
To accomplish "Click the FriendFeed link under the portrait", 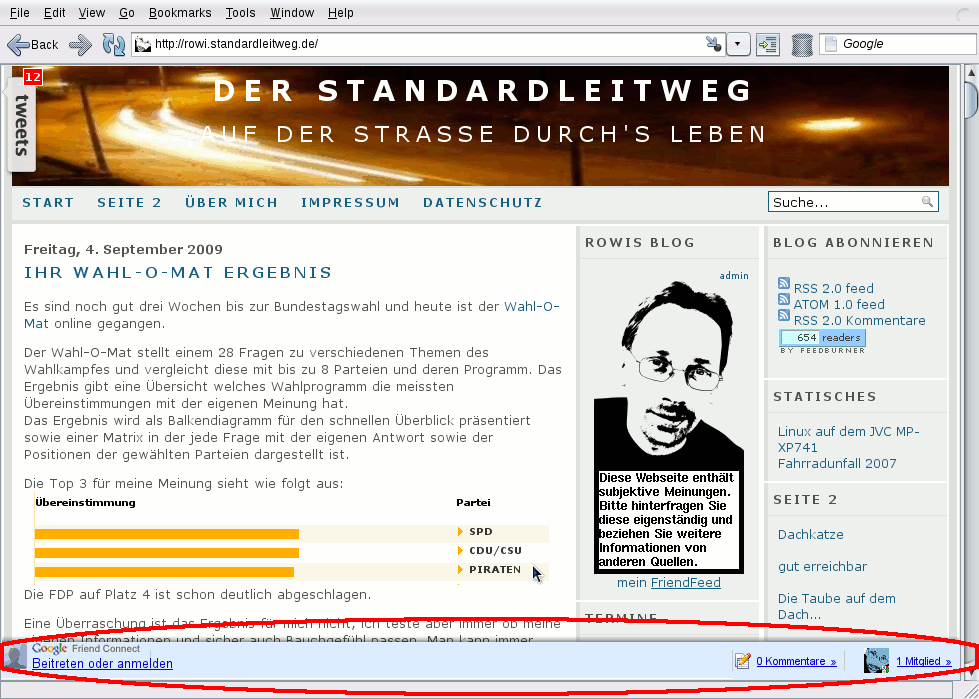I will click(685, 582).
